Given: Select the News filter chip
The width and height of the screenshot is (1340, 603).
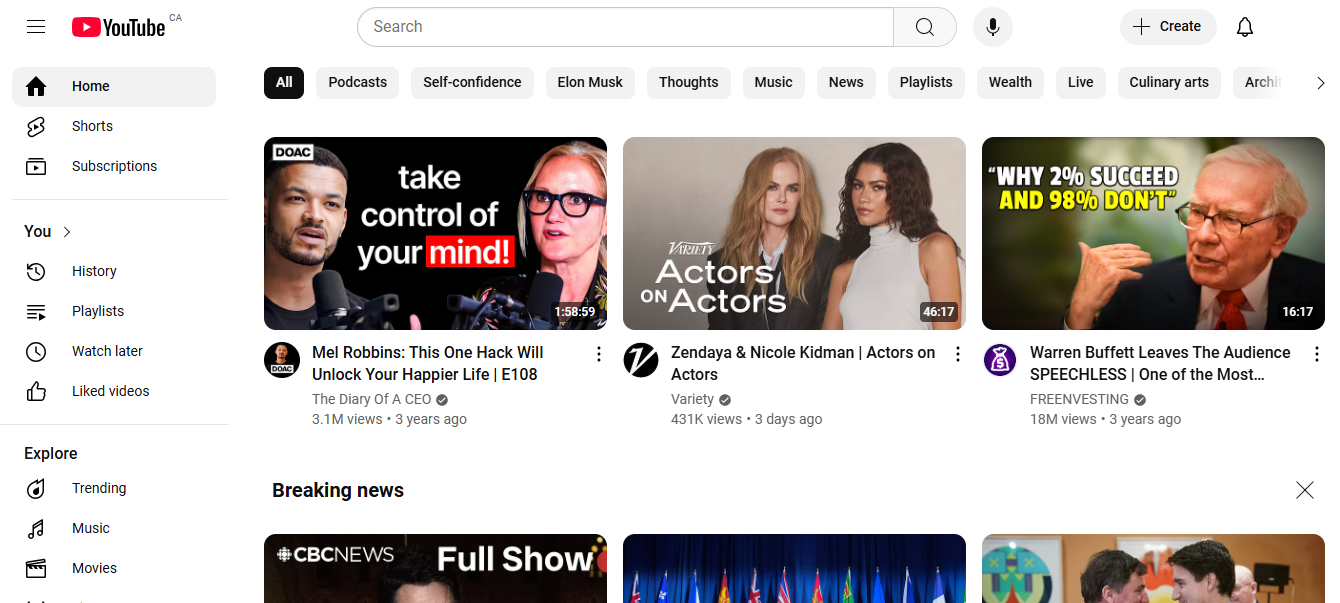Looking at the screenshot, I should click(x=846, y=83).
